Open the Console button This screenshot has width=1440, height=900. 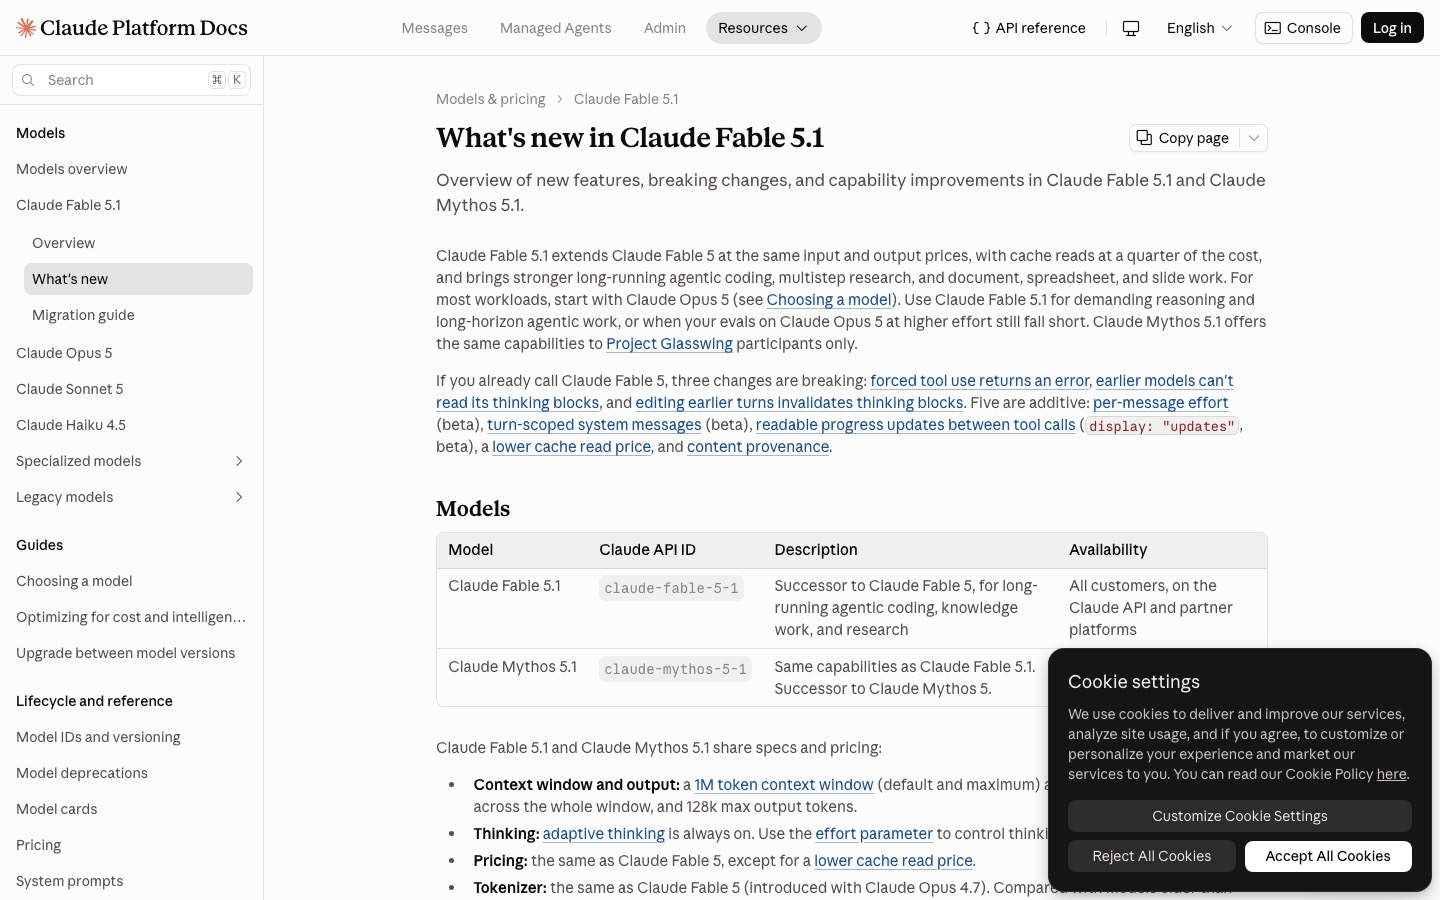[1303, 28]
